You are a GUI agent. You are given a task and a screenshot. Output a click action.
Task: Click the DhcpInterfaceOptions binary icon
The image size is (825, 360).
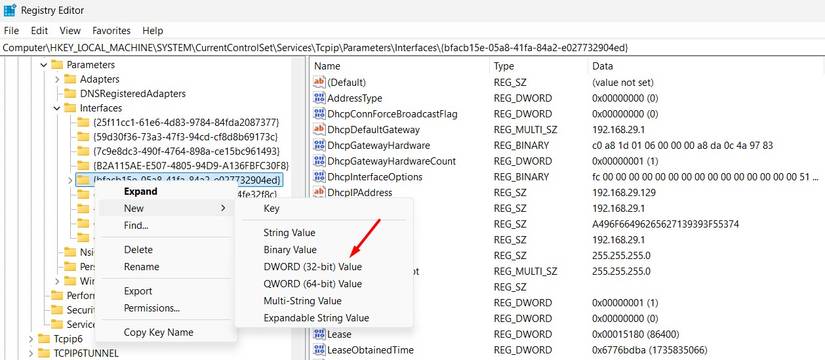(x=319, y=177)
